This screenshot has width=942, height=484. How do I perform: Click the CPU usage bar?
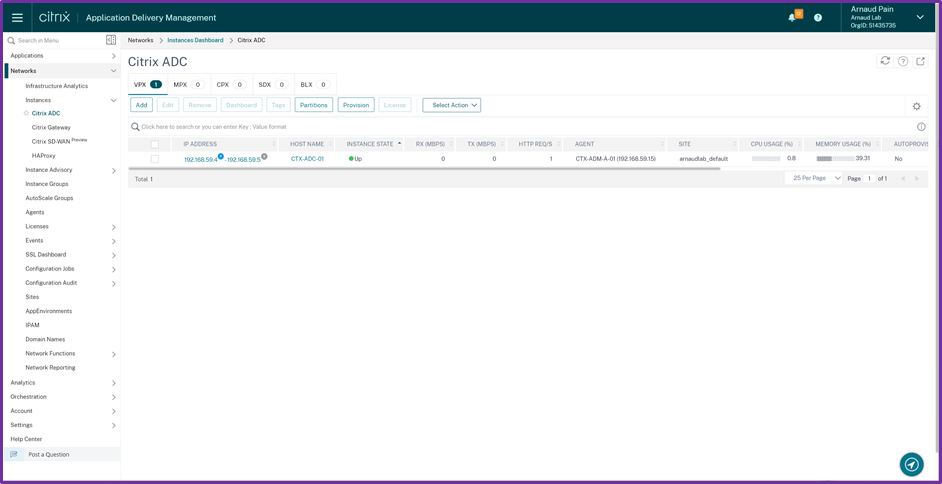tap(766, 159)
